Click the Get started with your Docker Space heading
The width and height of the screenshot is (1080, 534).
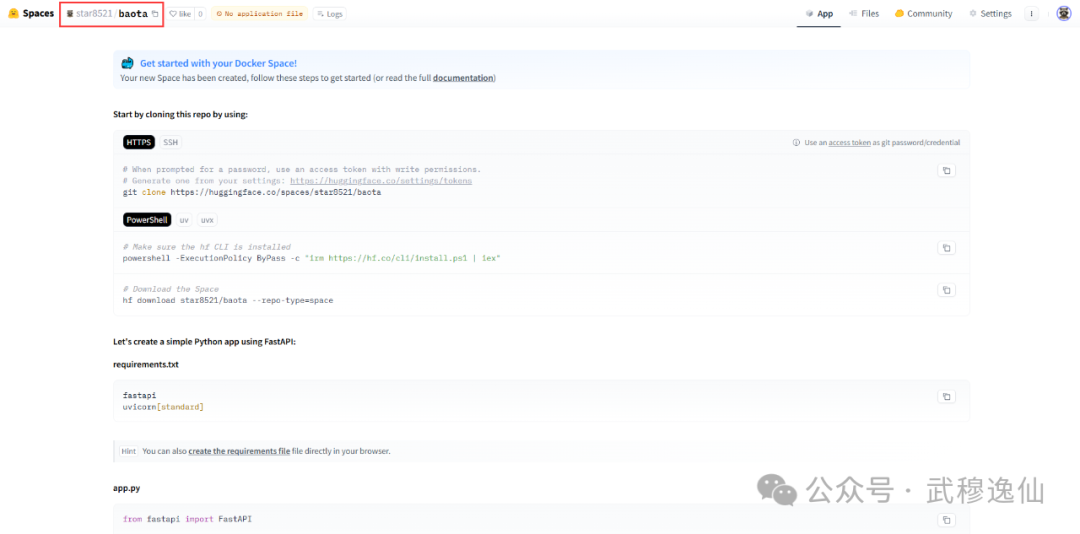coord(218,63)
